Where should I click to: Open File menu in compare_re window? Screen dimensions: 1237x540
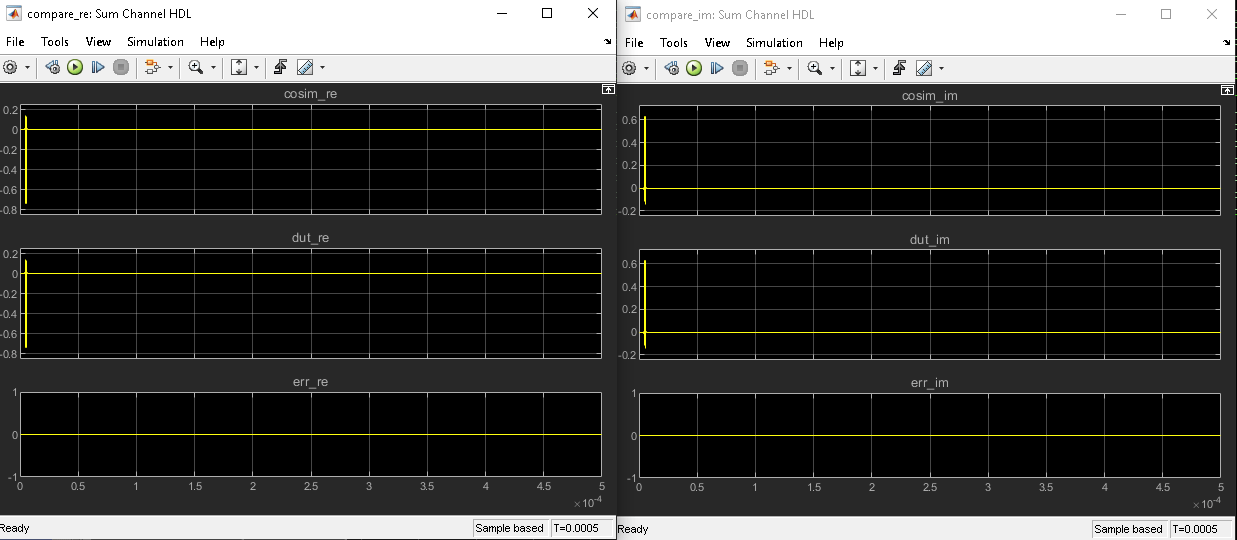point(15,42)
